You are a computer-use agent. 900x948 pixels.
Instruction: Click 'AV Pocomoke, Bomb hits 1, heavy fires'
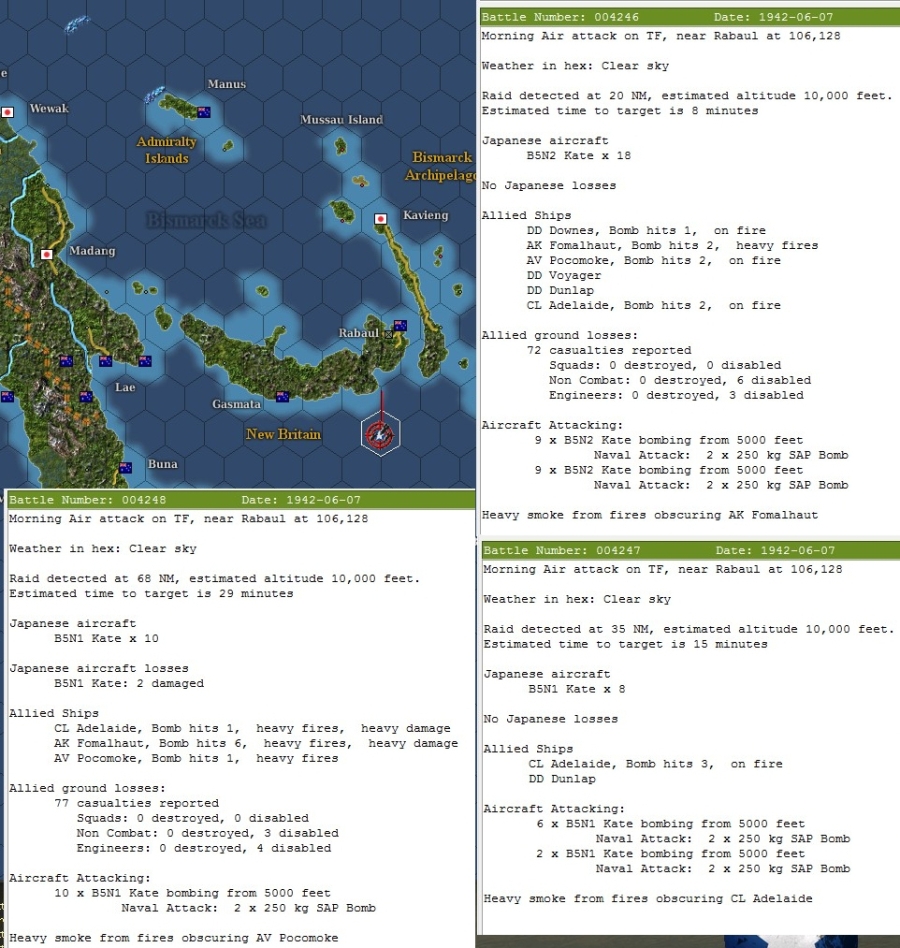(196, 759)
